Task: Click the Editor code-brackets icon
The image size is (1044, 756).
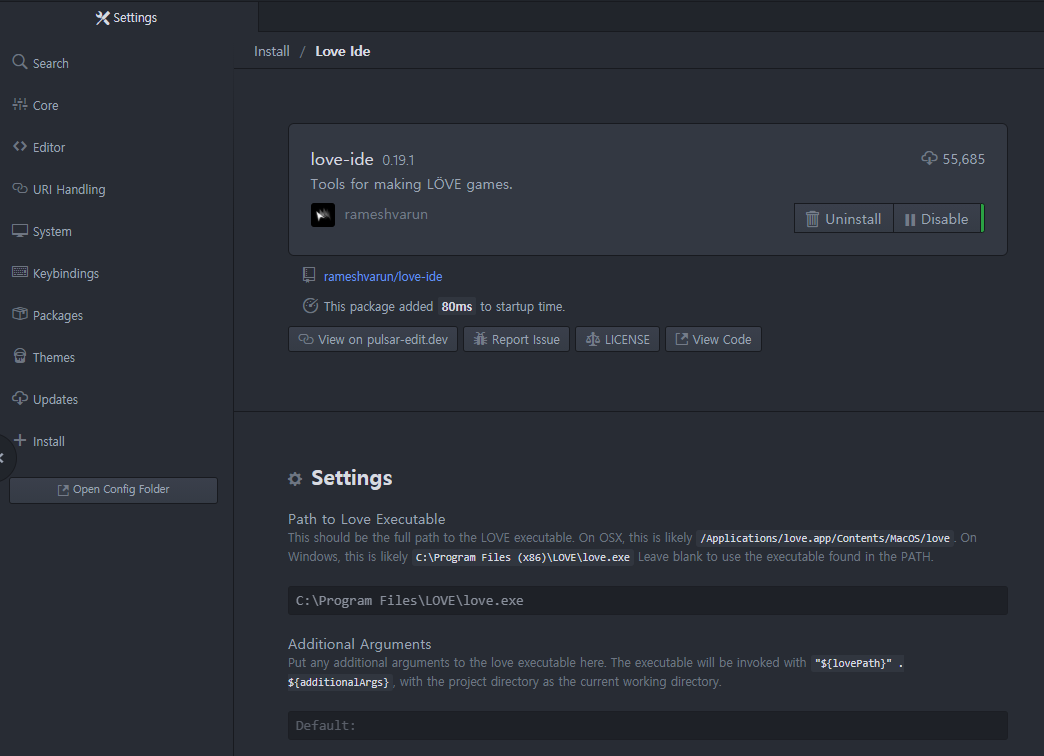Action: click(x=20, y=146)
